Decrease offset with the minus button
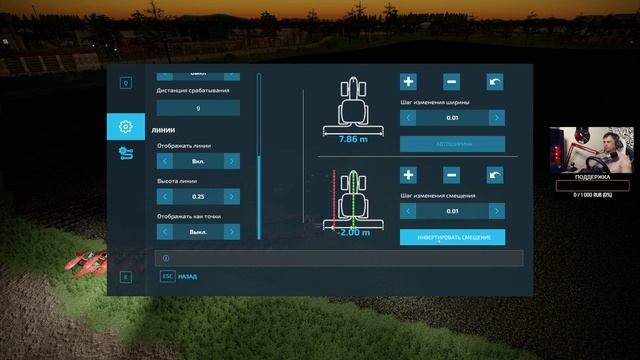 pyautogui.click(x=451, y=175)
